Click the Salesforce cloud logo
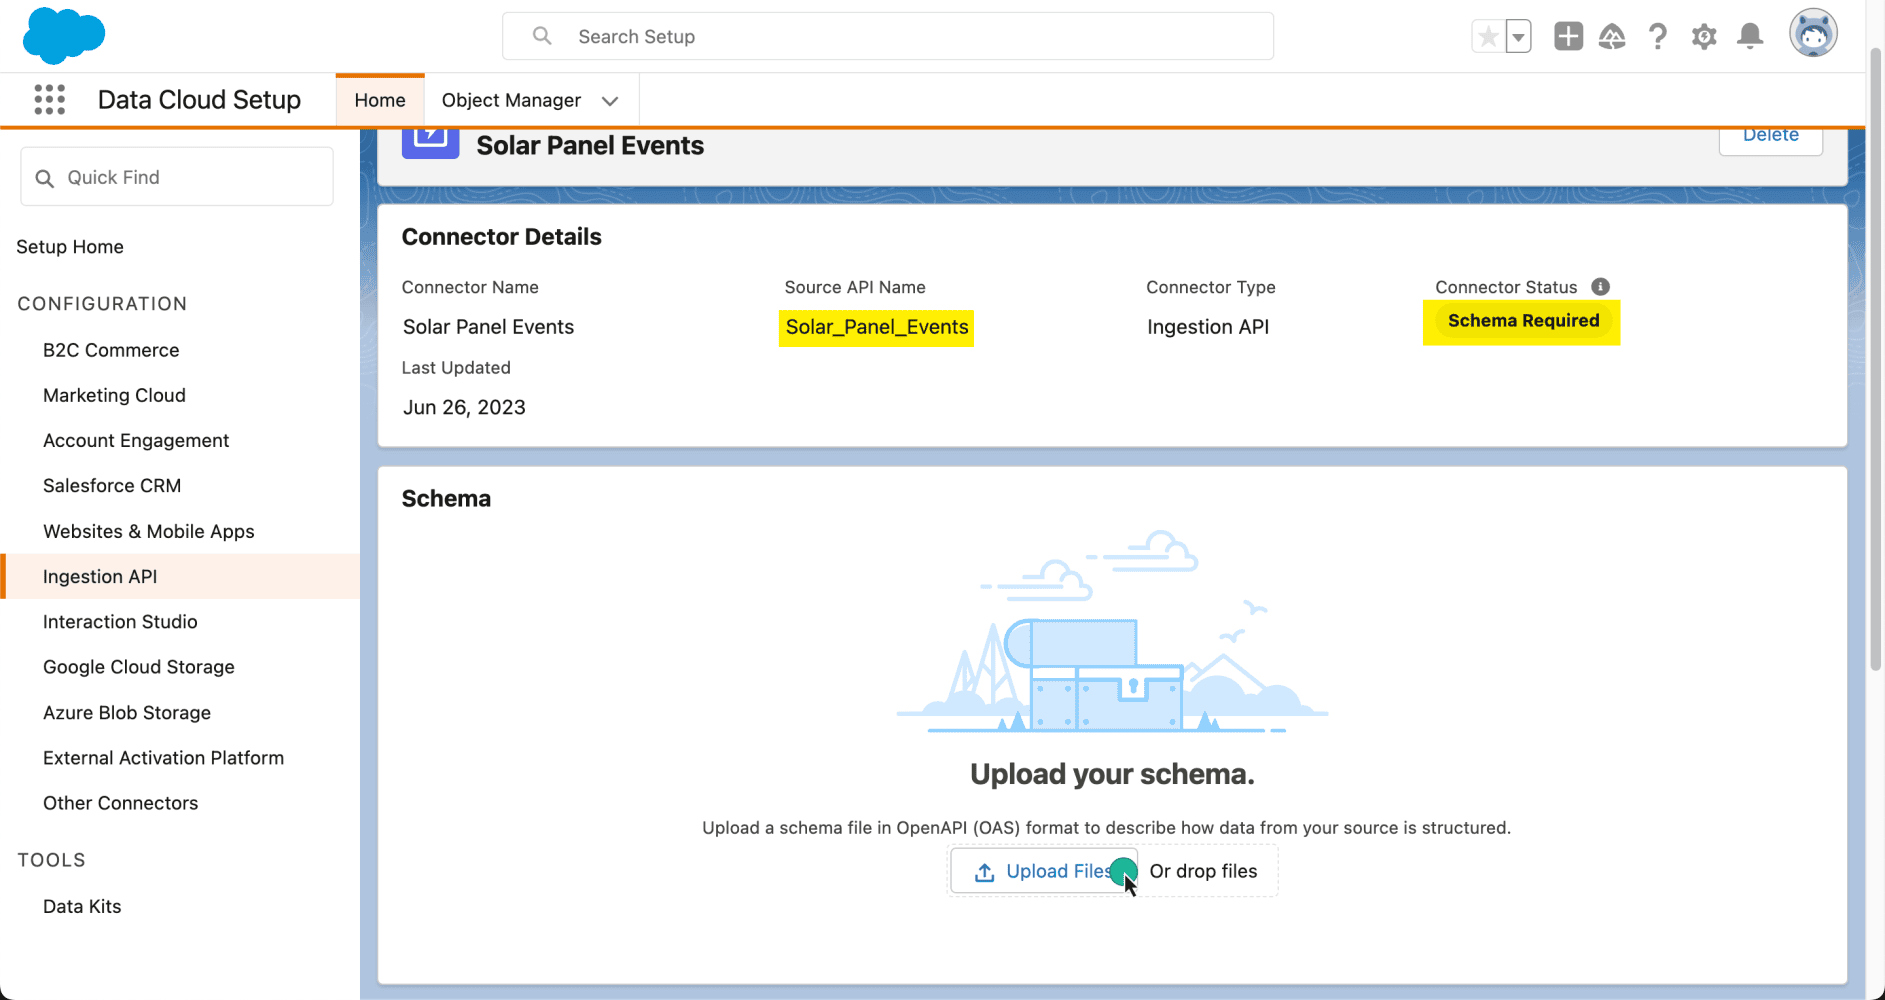Image resolution: width=1885 pixels, height=1000 pixels. (x=64, y=35)
